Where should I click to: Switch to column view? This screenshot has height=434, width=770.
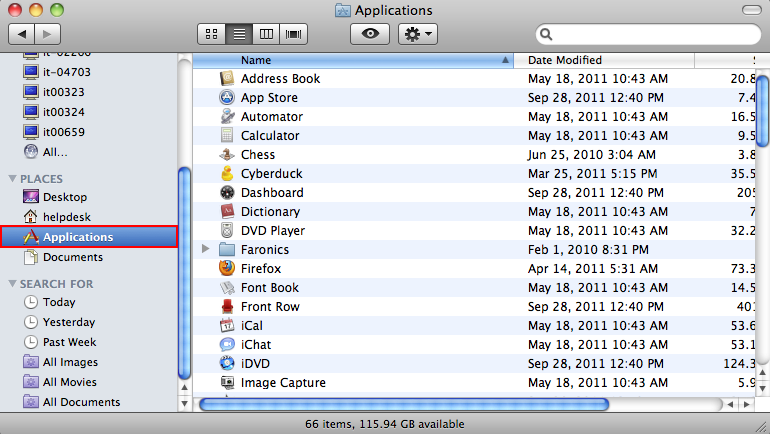coord(266,34)
